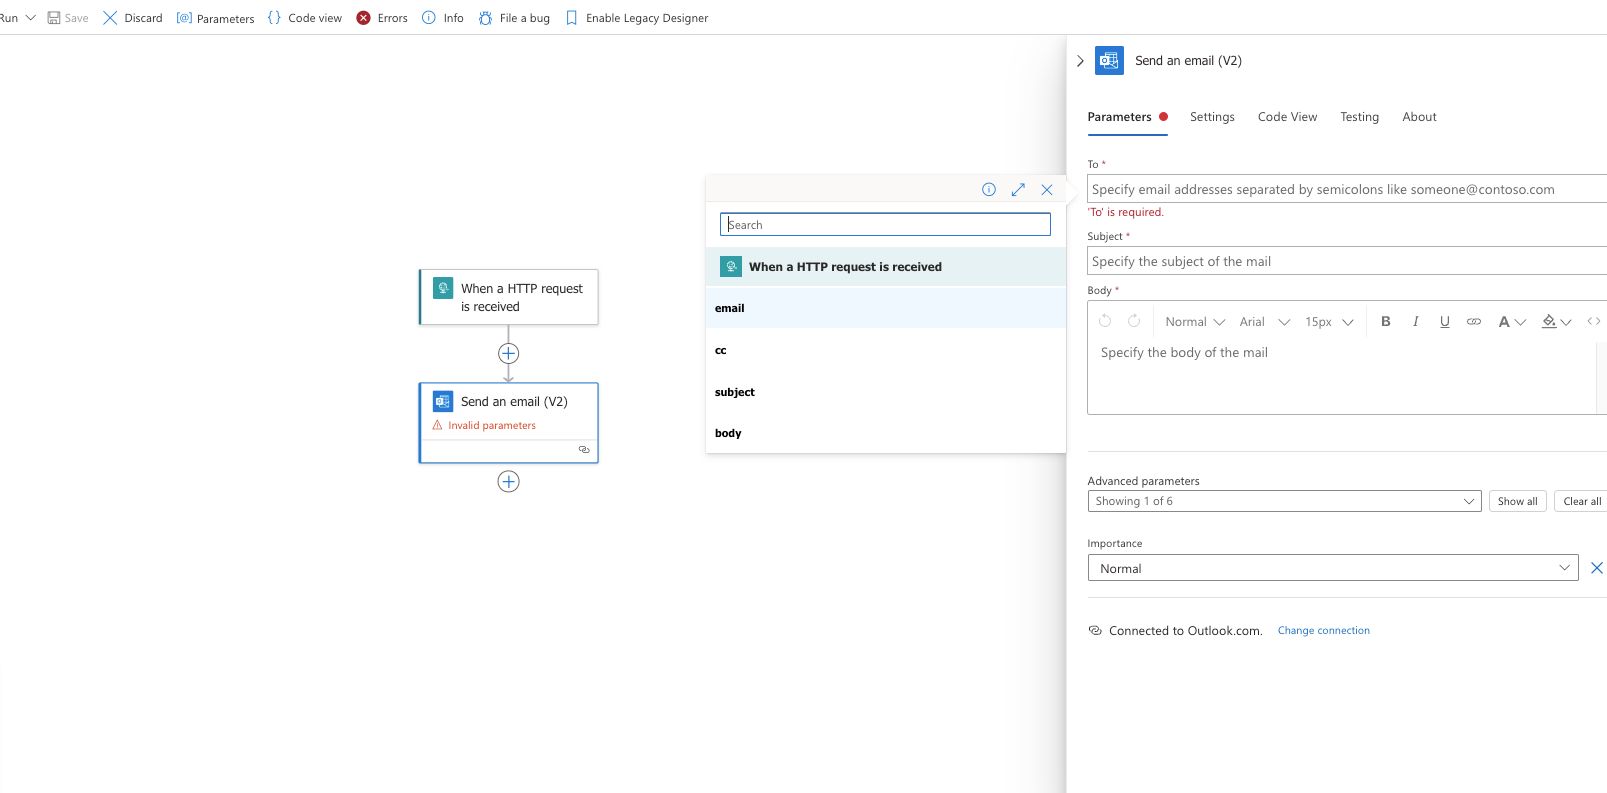Click the Show all button

pos(1517,501)
